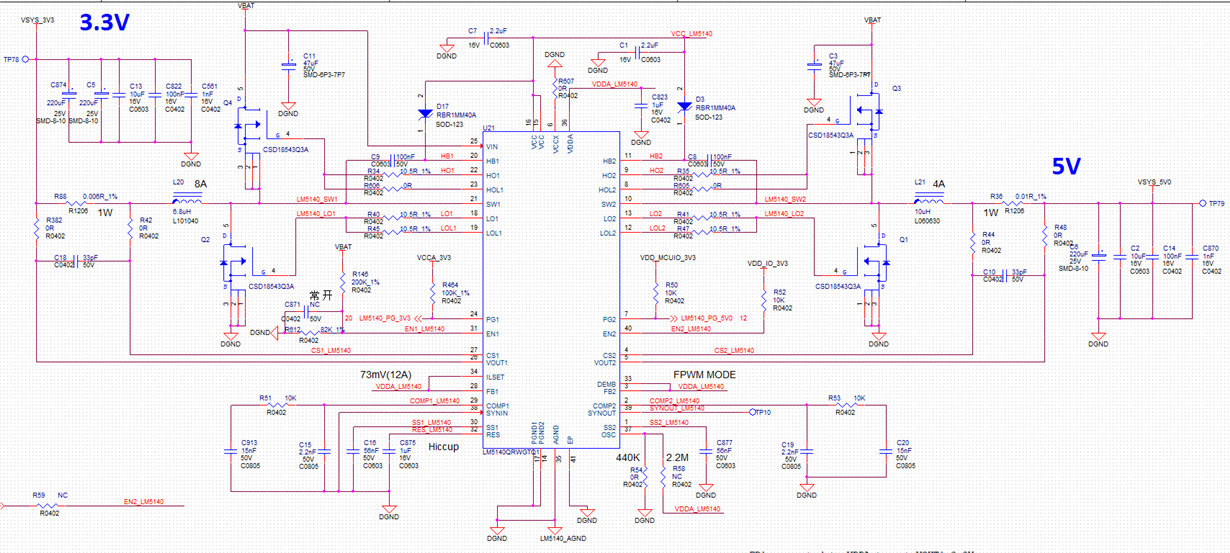
Task: Select resistor designator R59
Action: [39, 495]
